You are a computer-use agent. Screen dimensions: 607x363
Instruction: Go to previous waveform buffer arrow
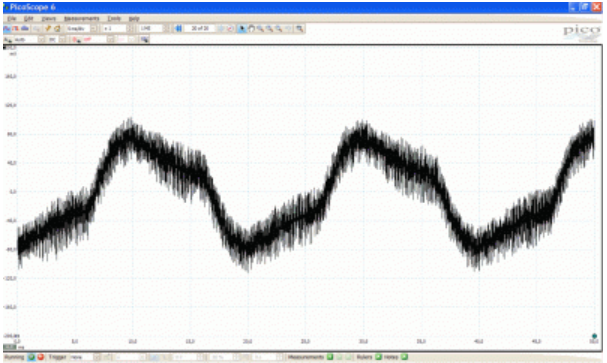click(x=178, y=28)
